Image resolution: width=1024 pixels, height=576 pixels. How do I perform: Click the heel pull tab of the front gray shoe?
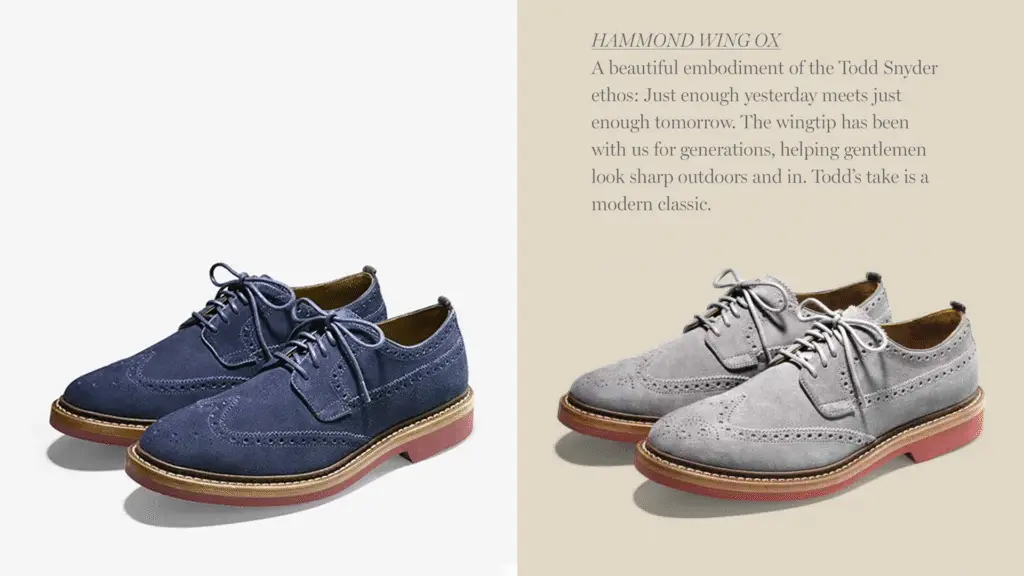tap(957, 306)
